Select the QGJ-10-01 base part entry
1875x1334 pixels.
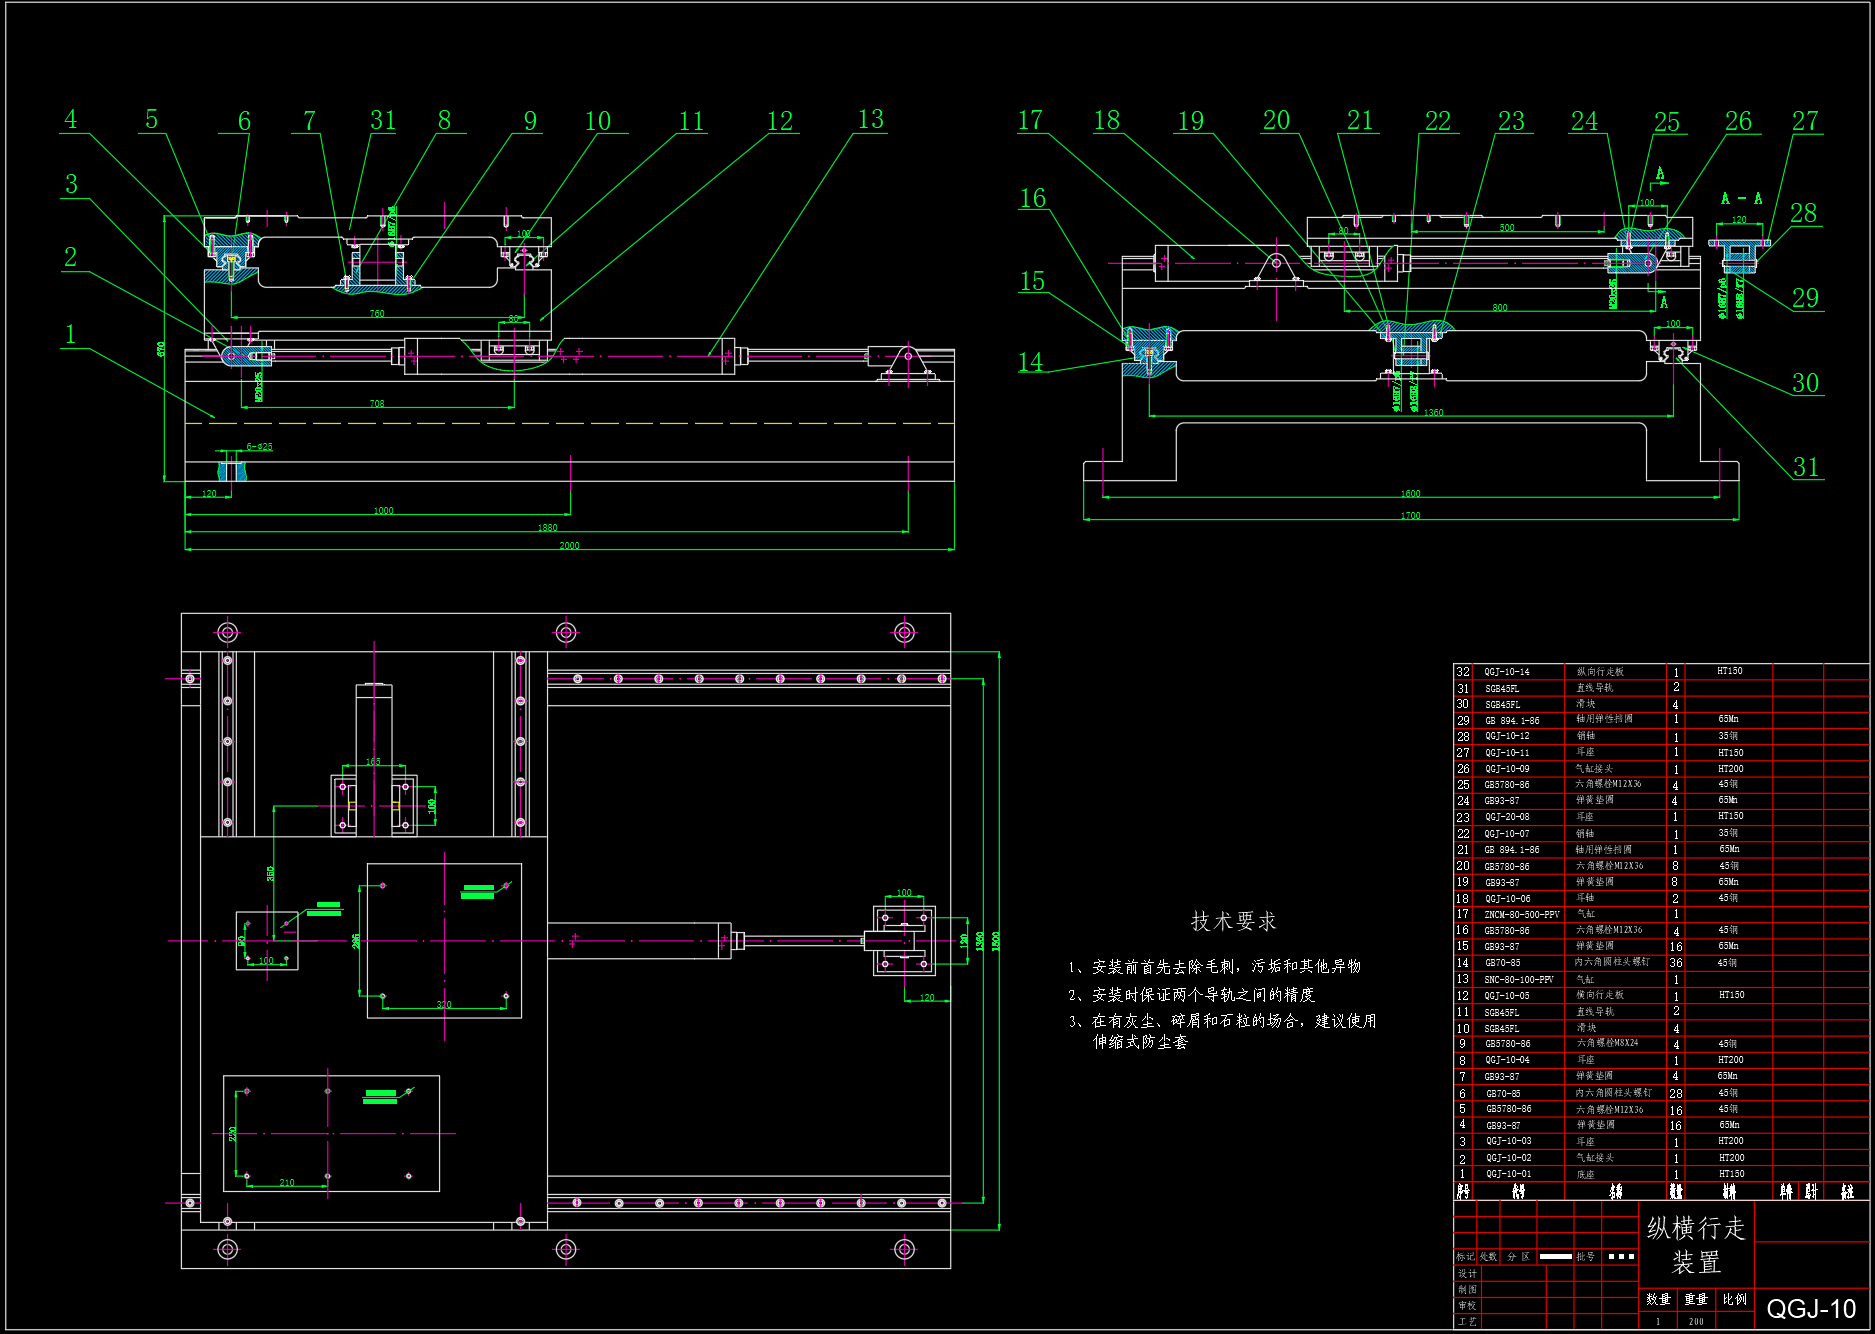point(1508,1174)
